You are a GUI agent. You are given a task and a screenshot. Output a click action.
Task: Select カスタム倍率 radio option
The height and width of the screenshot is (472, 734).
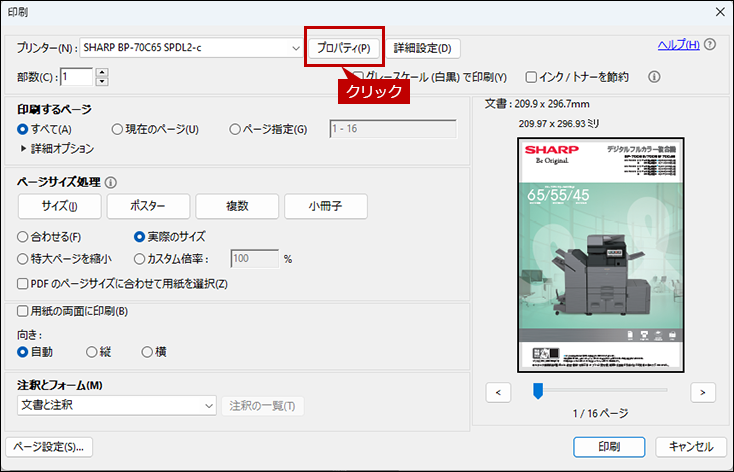tap(139, 259)
